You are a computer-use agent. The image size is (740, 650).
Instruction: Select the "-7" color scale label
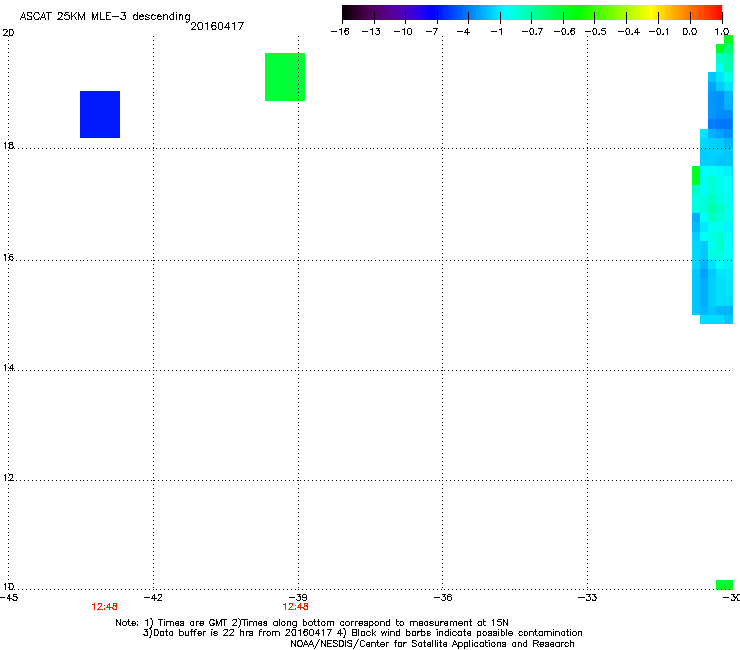point(431,32)
